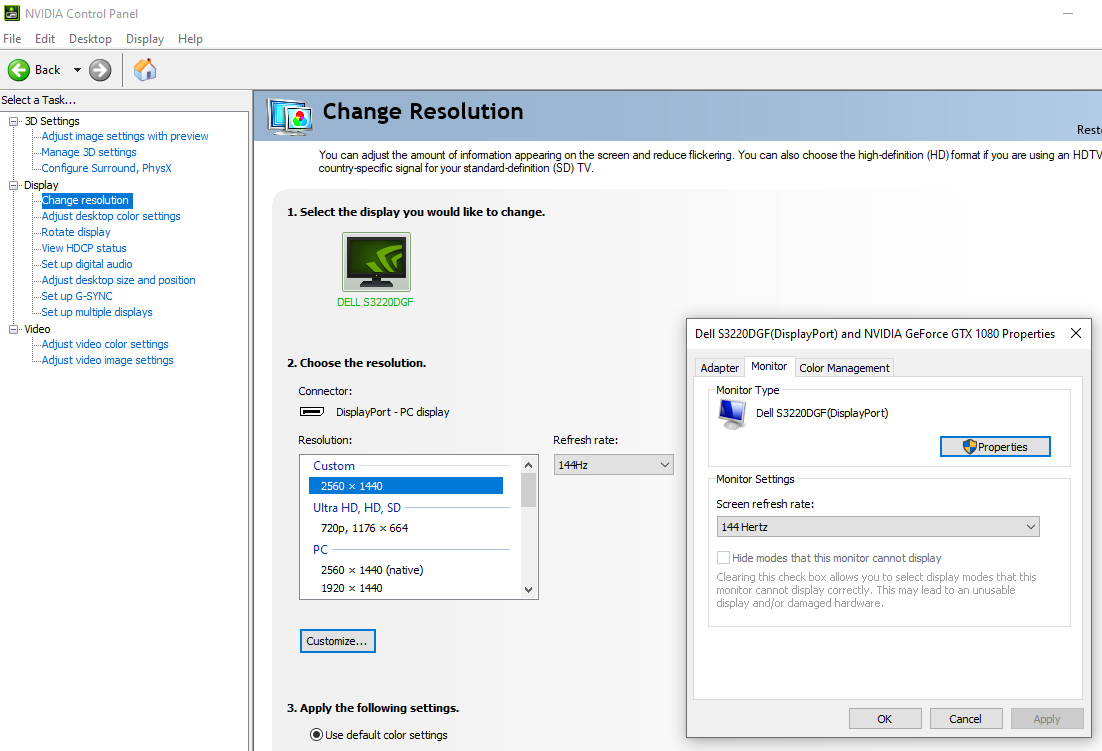Collapse the Video tree node
This screenshot has width=1102, height=751.
click(13, 329)
